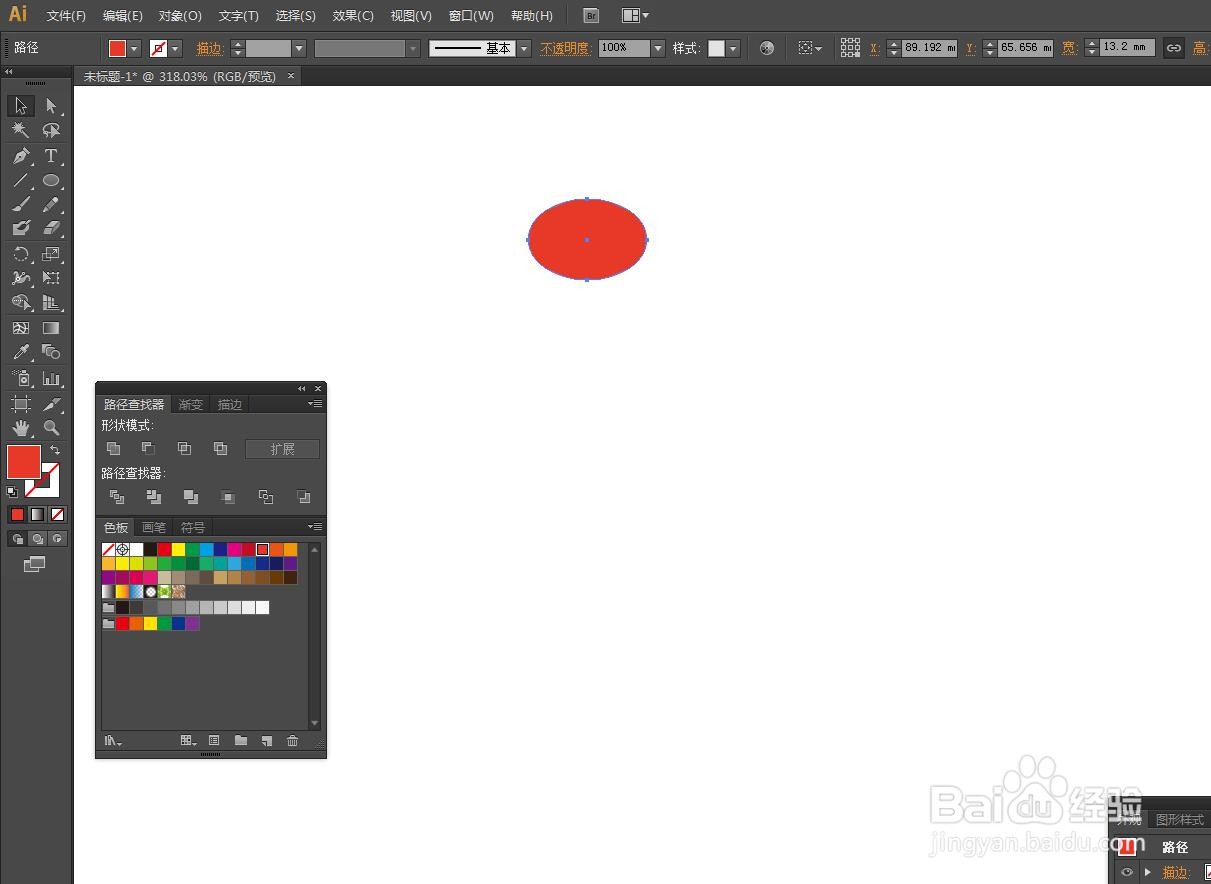Open Pathfinder panel flyout menu
This screenshot has width=1211, height=884.
pos(315,404)
